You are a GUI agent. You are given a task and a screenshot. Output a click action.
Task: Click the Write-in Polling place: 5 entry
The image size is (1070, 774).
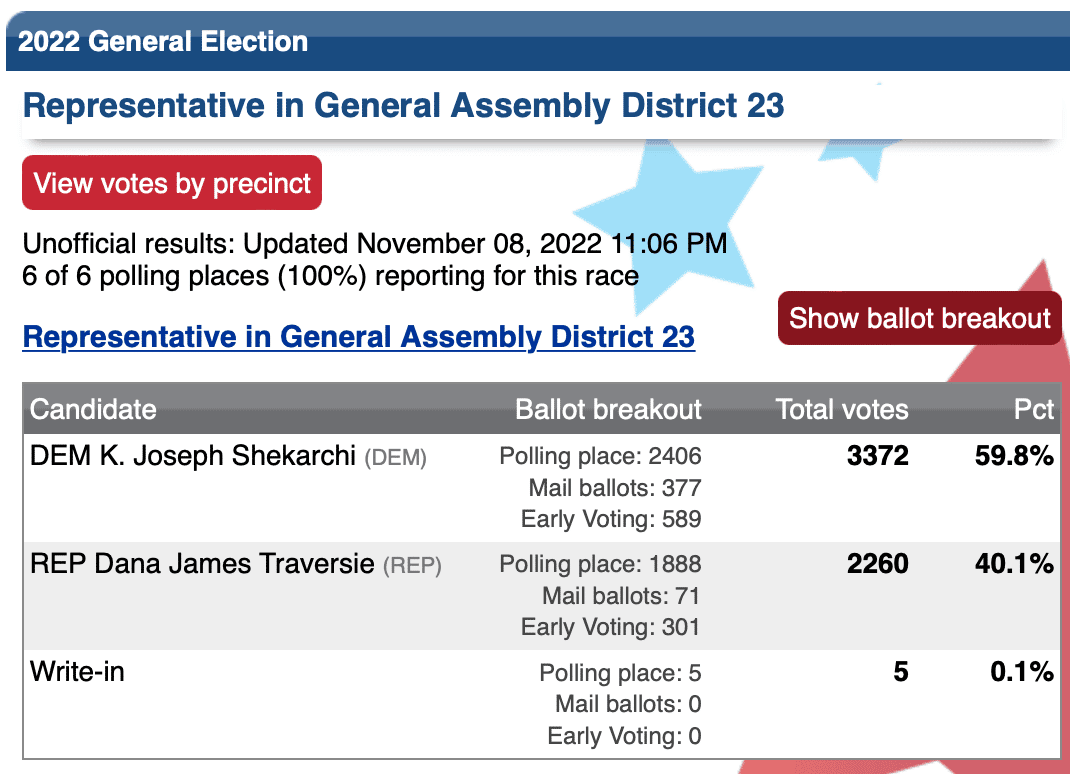pos(620,672)
